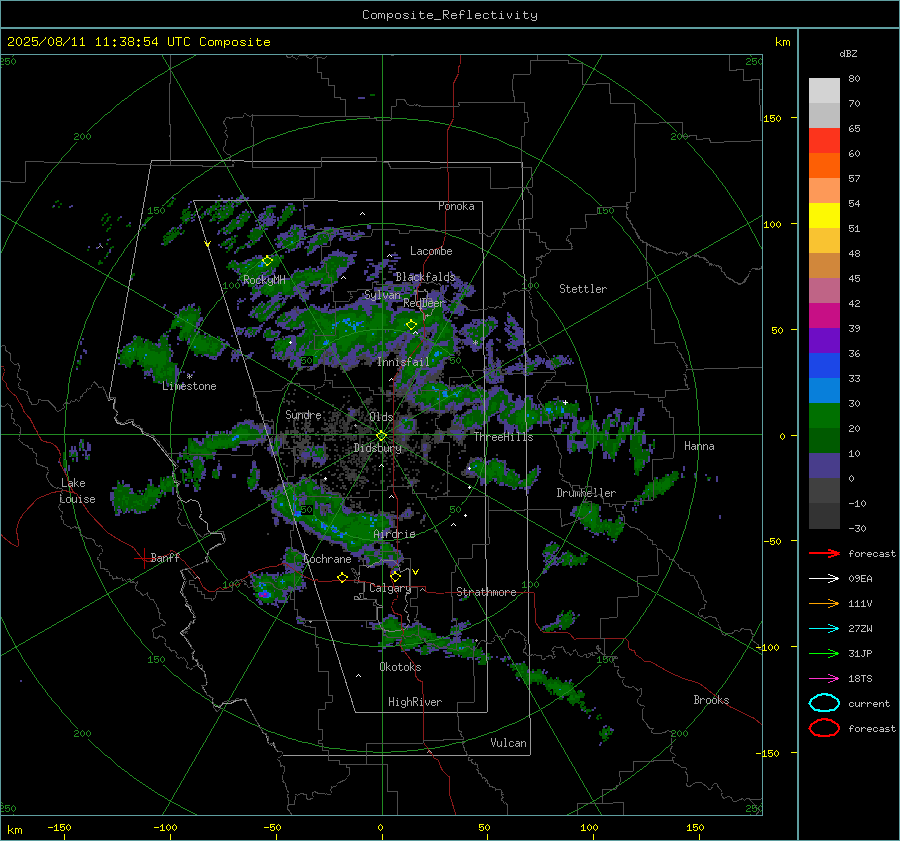Click the Brooks city label

pyautogui.click(x=711, y=700)
